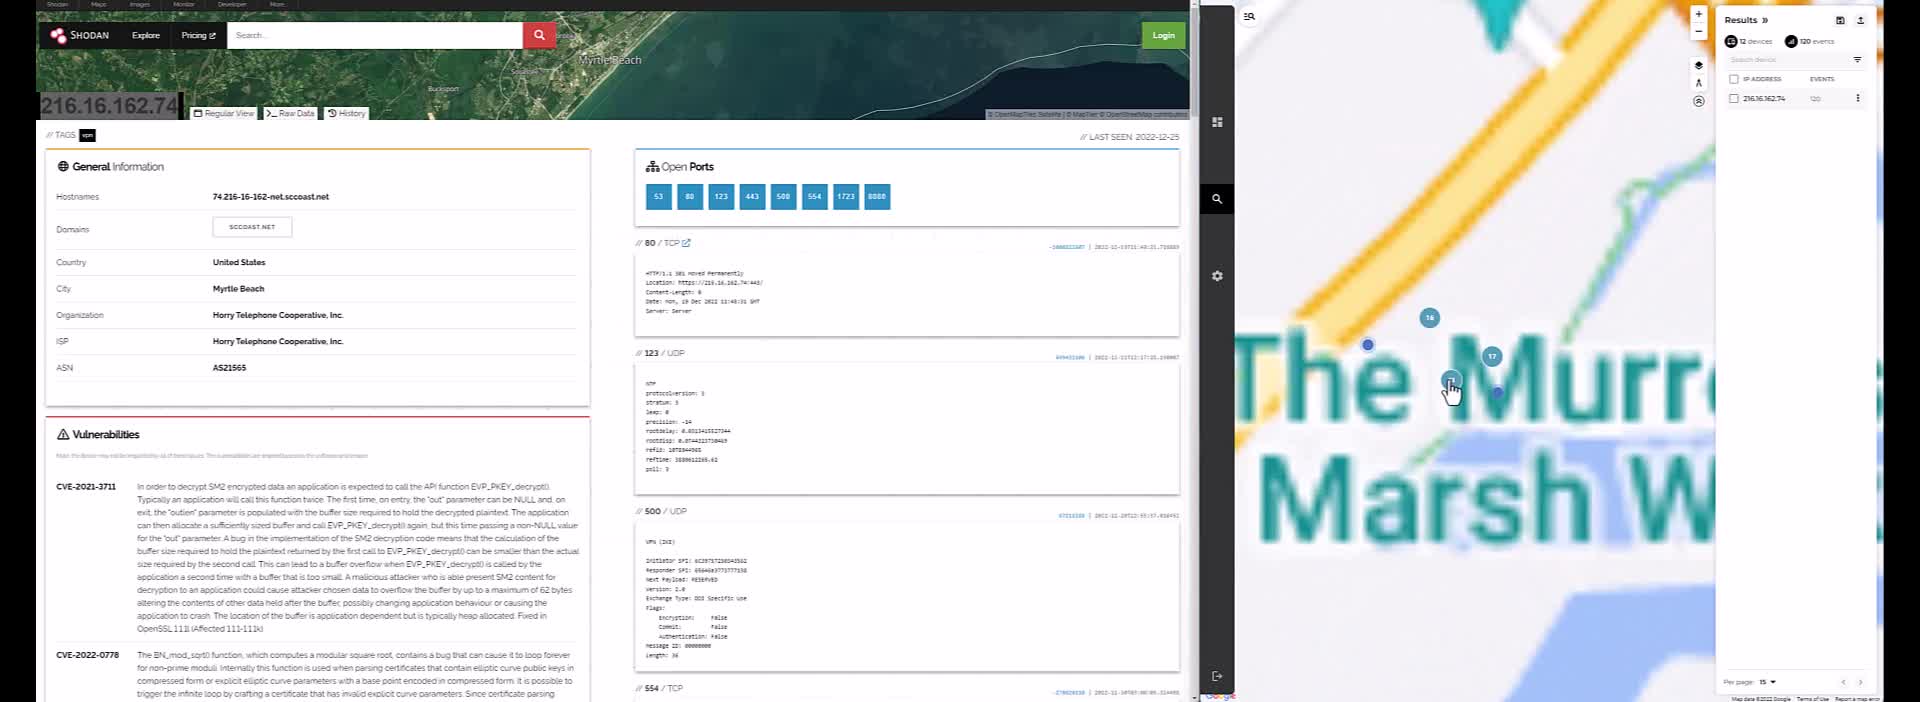Screen dimensions: 1920x702
Task: Select open port 8888 button
Action: [x=877, y=196]
